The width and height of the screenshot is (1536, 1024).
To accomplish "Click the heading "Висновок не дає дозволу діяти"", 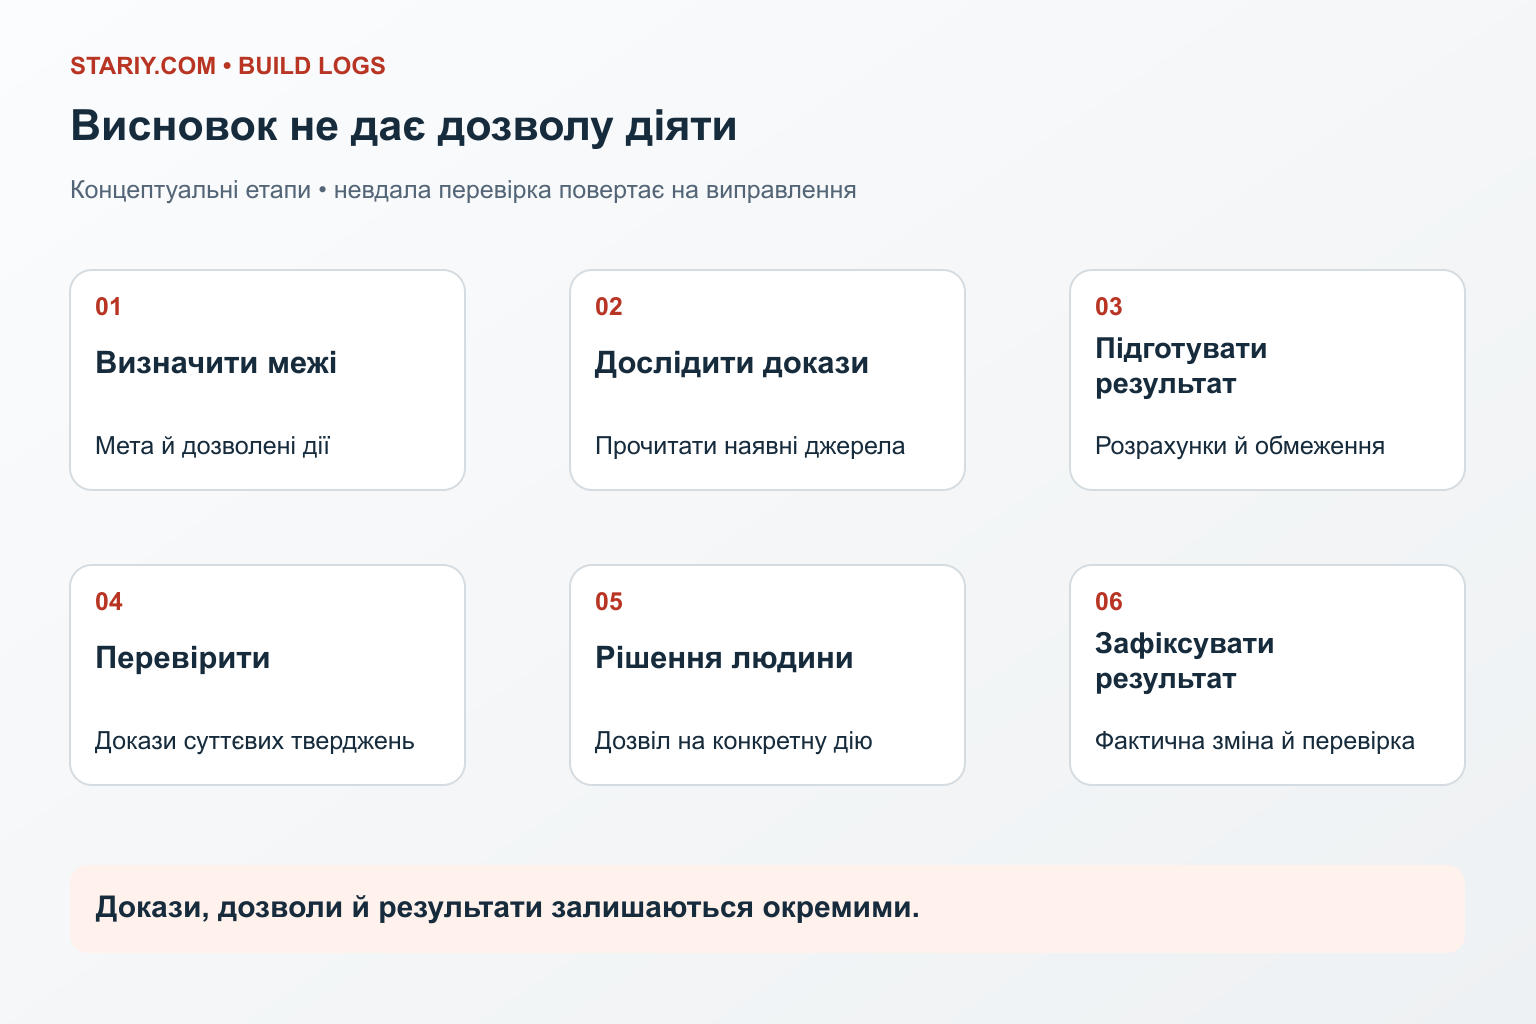I will point(404,126).
